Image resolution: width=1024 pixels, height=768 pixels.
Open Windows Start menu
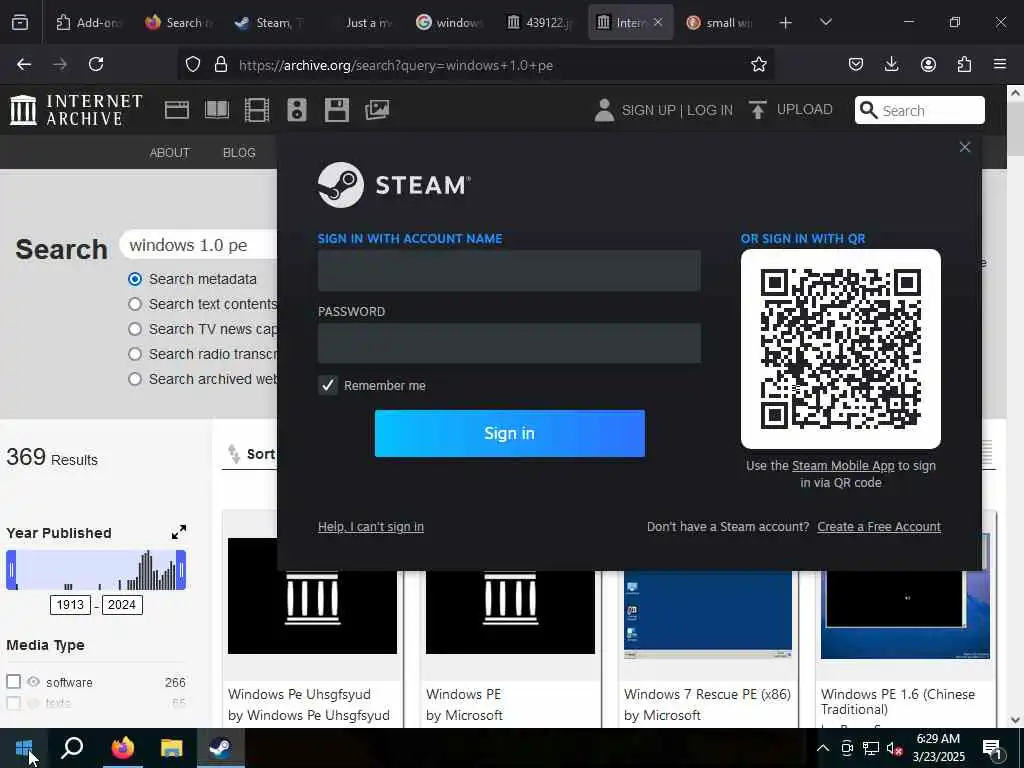24,748
